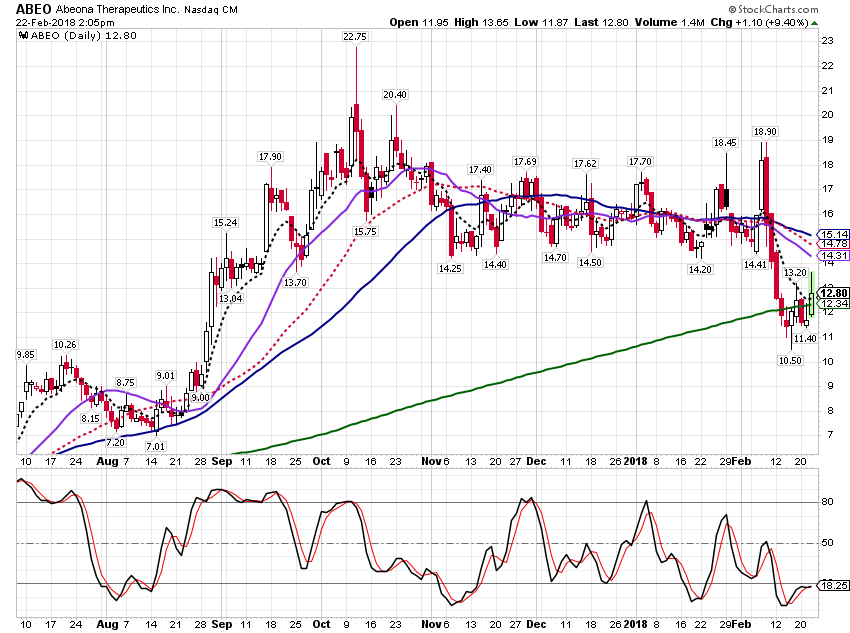850x633 pixels.
Task: Click the 15.24 price label
Action: point(225,223)
